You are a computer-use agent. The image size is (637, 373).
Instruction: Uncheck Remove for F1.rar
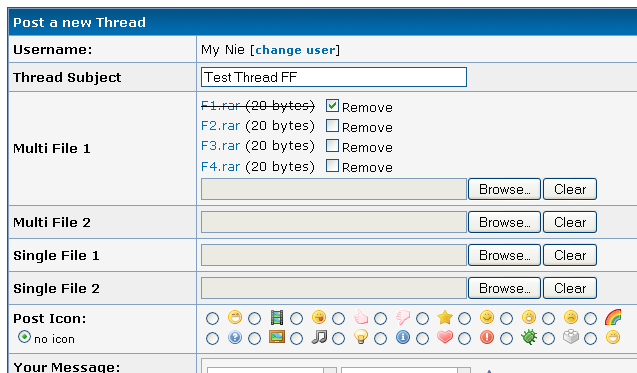(332, 106)
